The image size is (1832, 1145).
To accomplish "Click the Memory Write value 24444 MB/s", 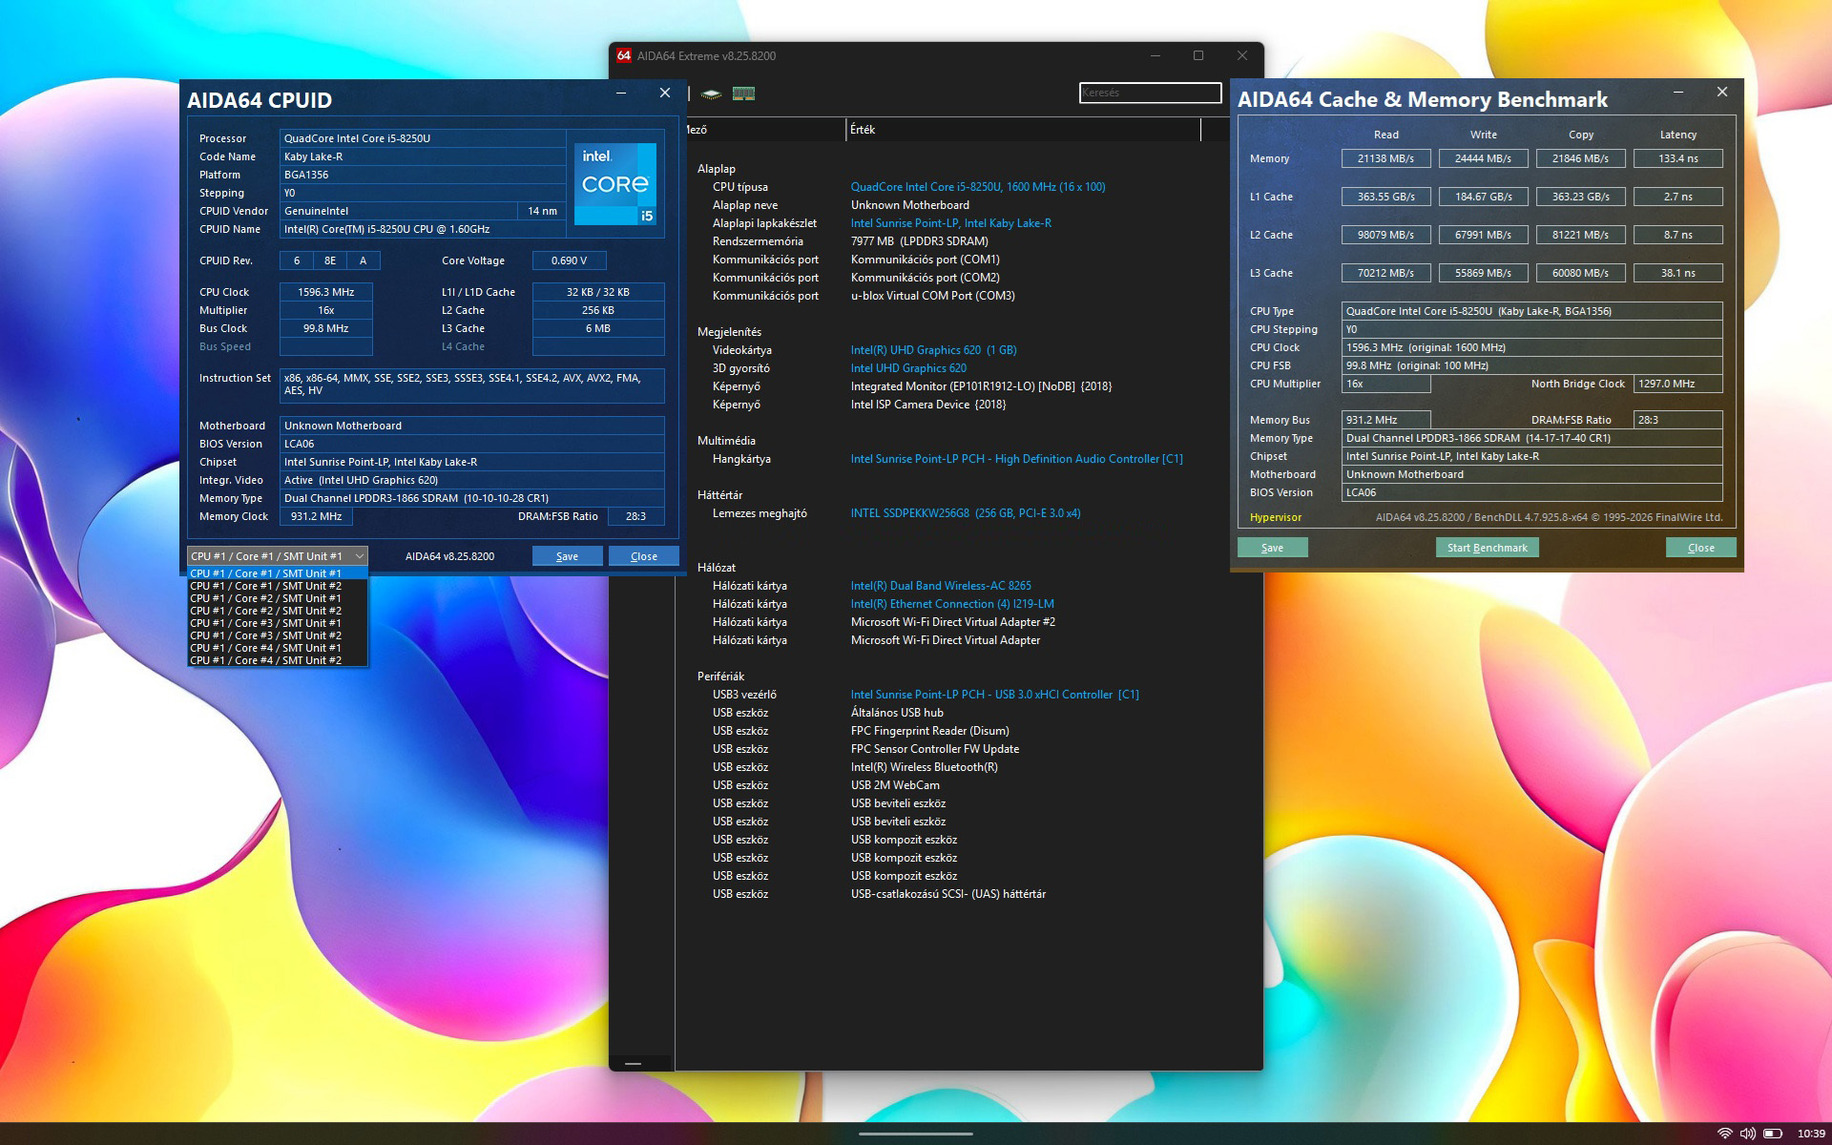I will tap(1483, 159).
